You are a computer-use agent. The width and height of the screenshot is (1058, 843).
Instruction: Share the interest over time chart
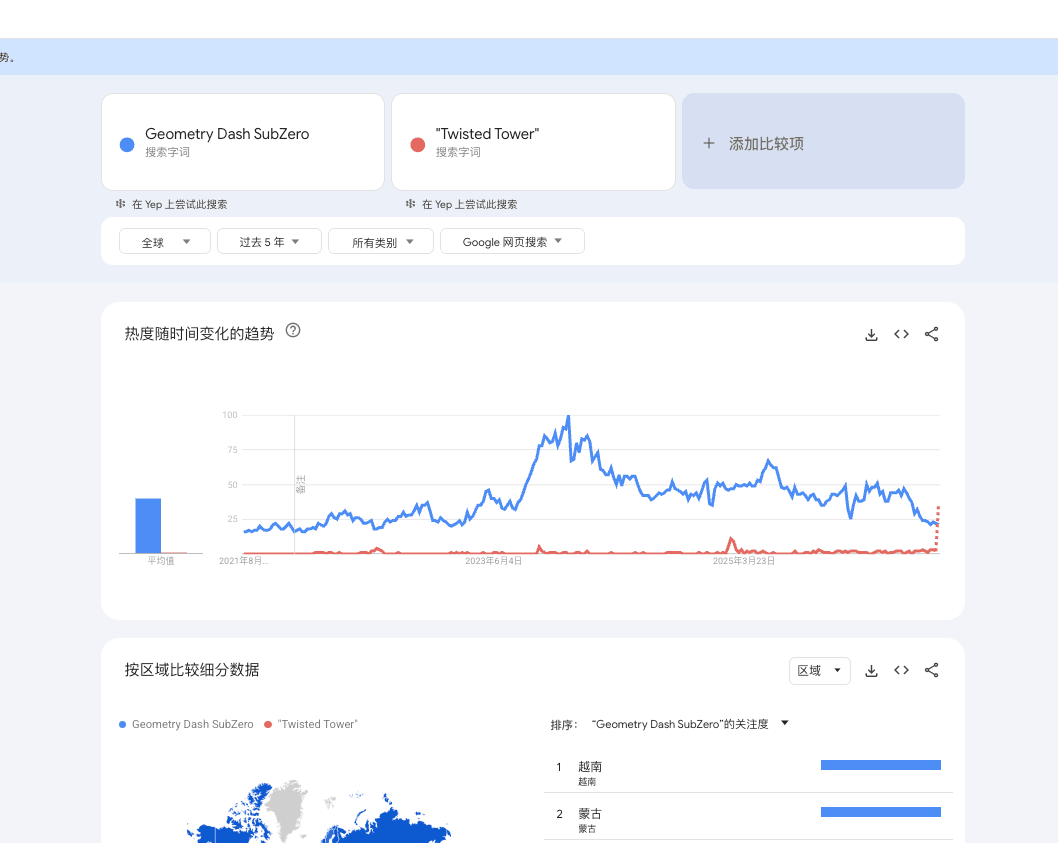[x=931, y=334]
